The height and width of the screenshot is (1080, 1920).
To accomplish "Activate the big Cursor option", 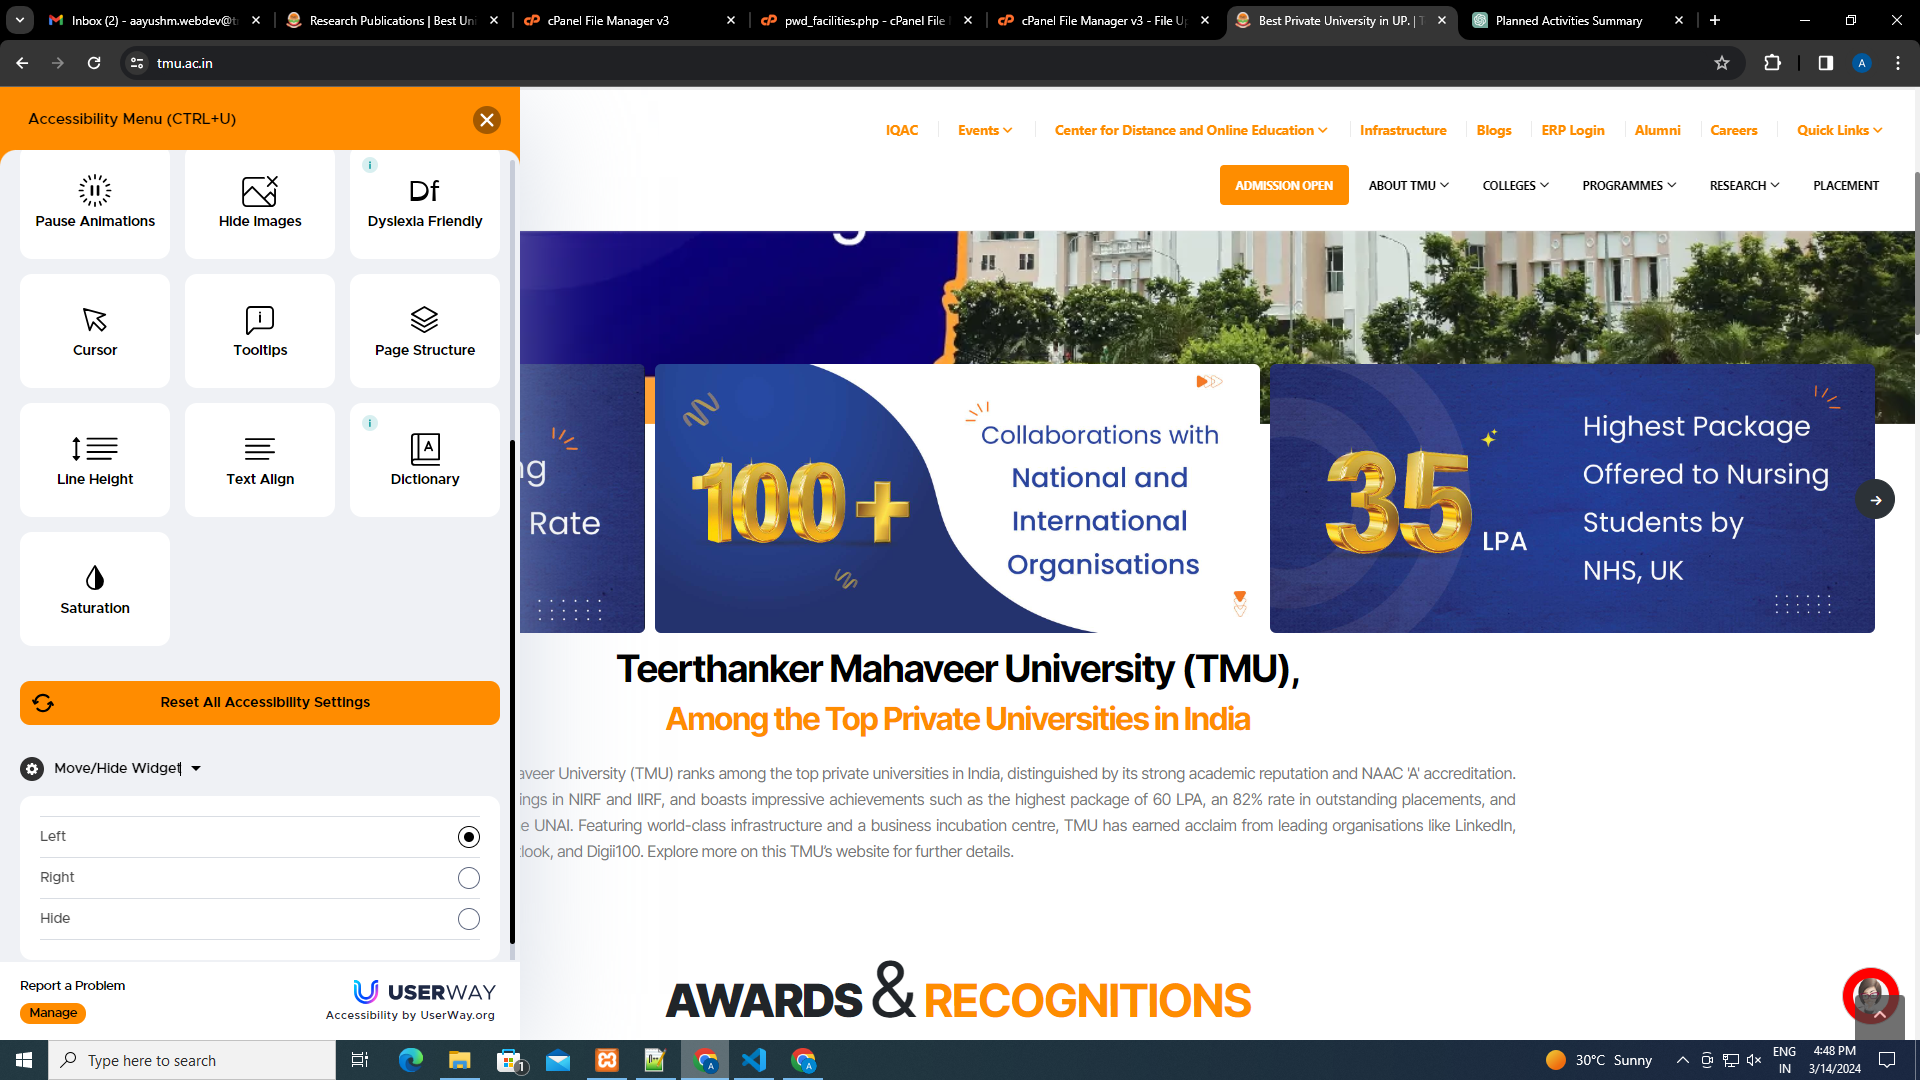I will (x=94, y=331).
